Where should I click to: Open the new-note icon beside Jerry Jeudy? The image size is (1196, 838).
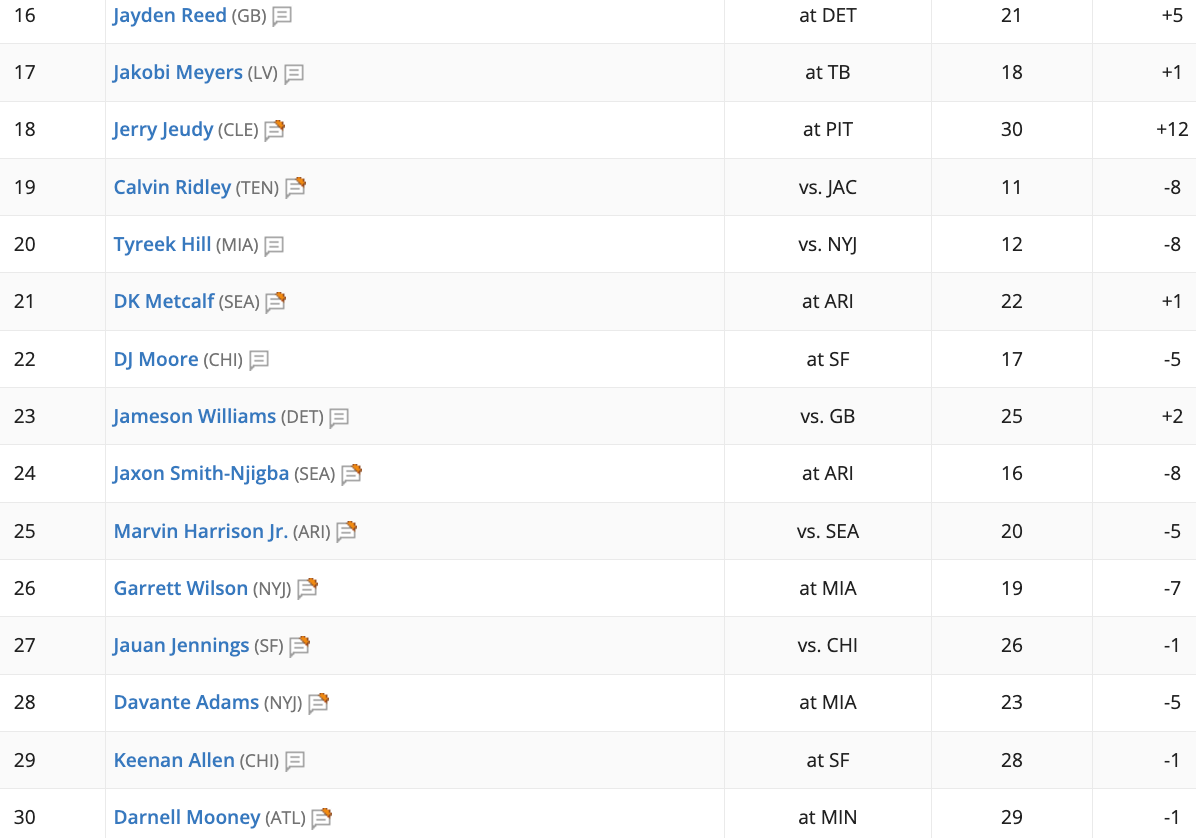pos(275,130)
